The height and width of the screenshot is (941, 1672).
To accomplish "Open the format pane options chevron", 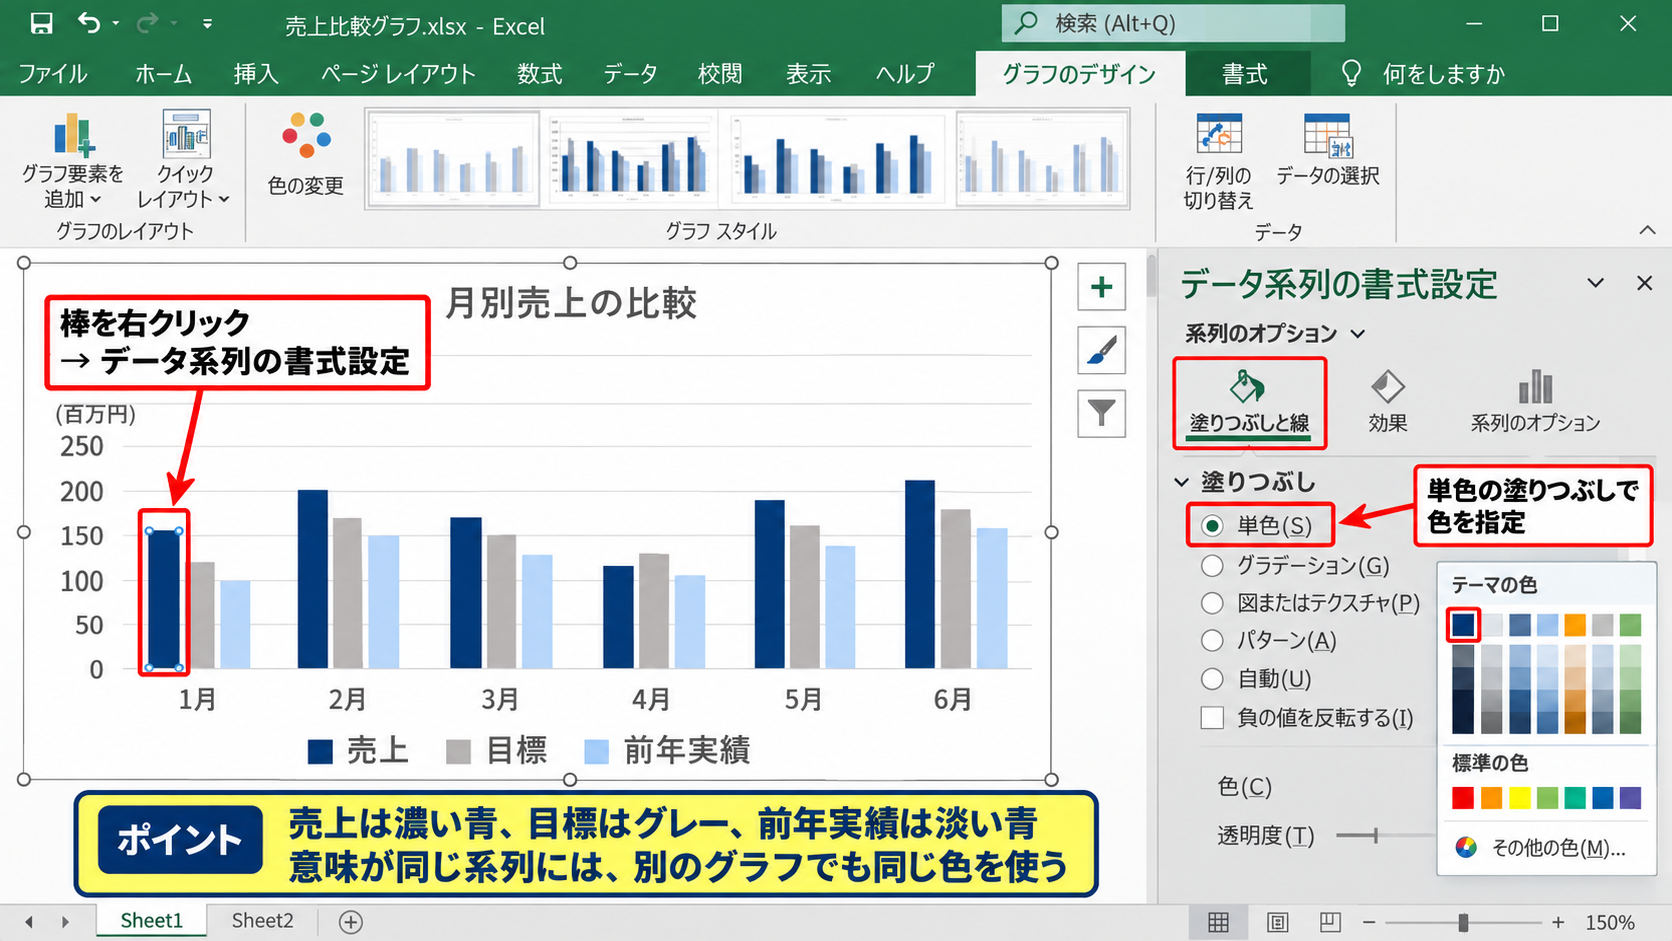I will click(x=1596, y=283).
